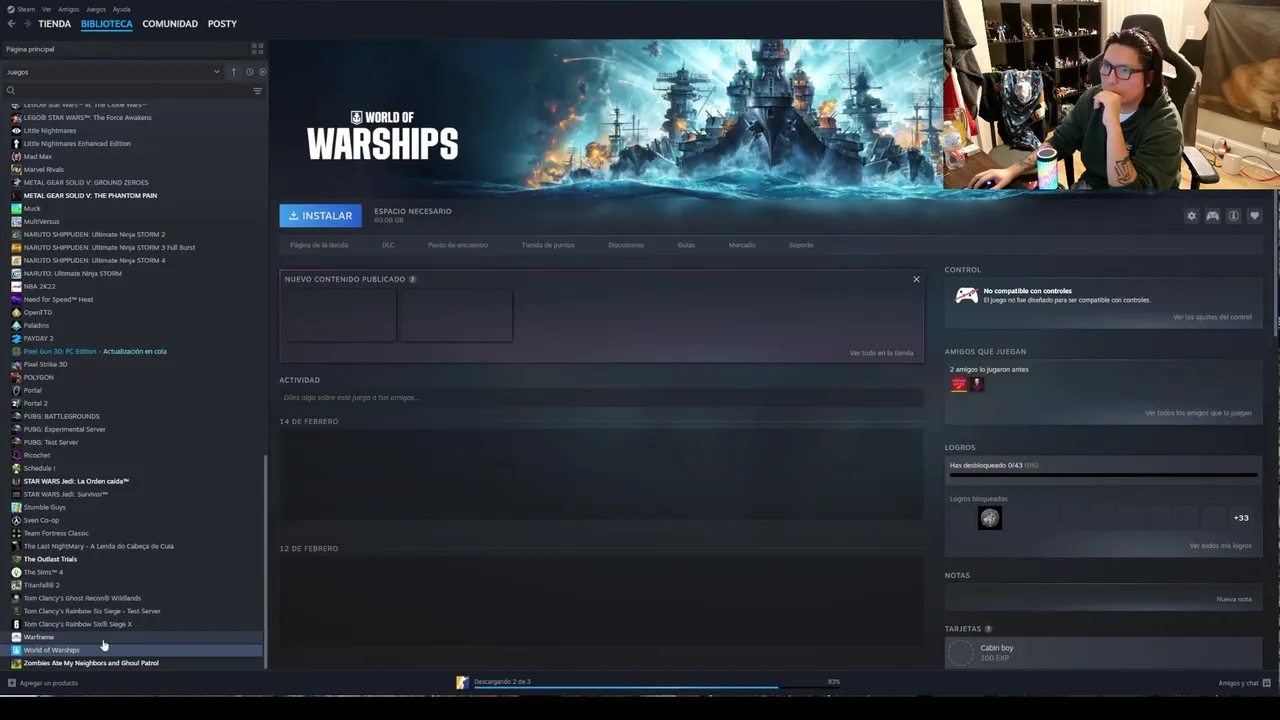
Task: Click the +33 more achievements badge
Action: click(1241, 518)
